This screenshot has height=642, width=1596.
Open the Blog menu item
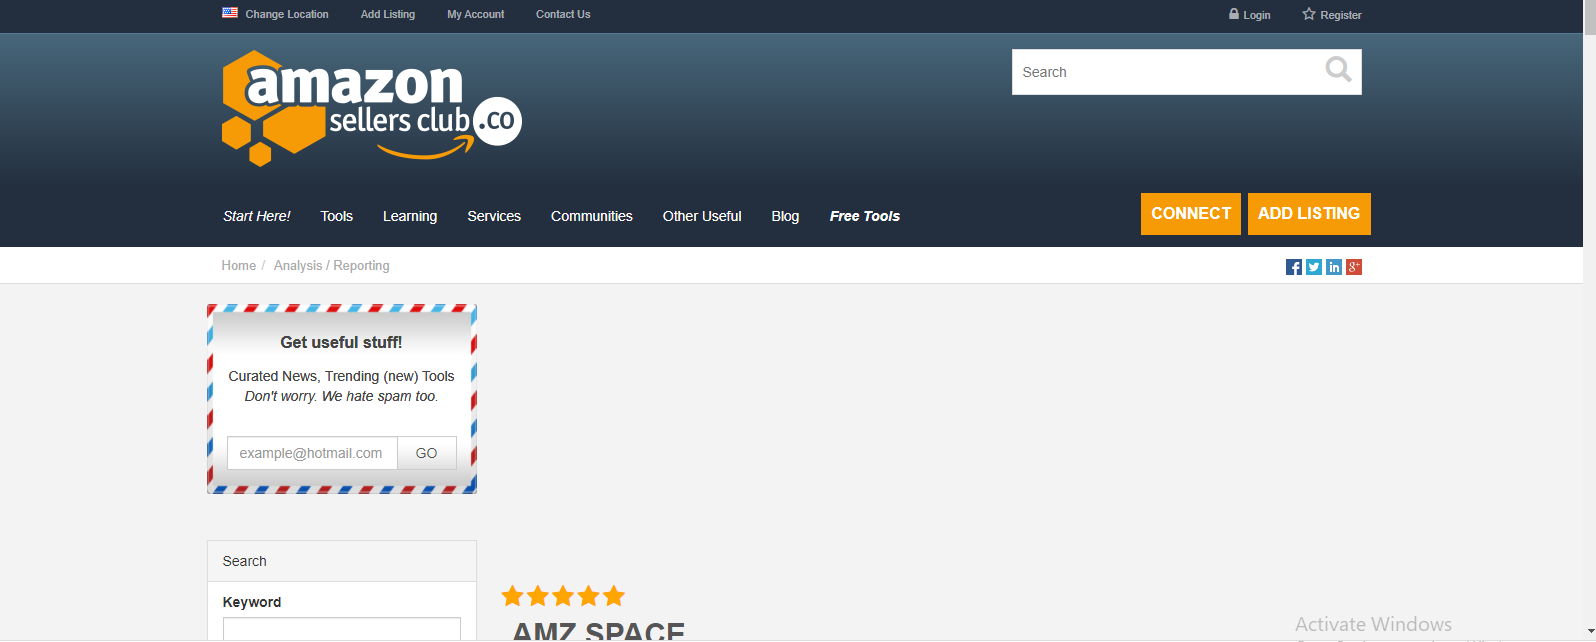[x=785, y=216]
